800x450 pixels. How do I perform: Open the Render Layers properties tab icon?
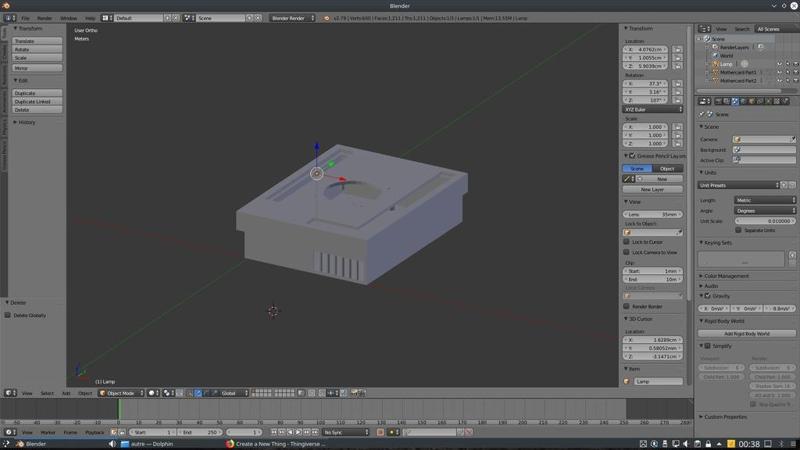(x=727, y=102)
